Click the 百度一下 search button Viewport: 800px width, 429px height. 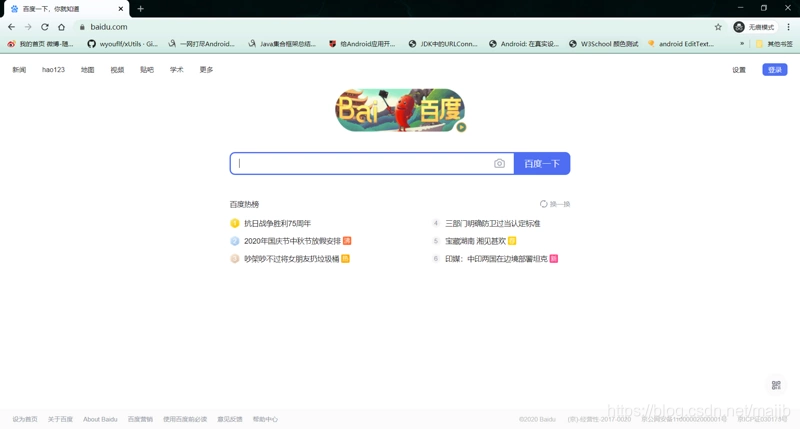[542, 163]
